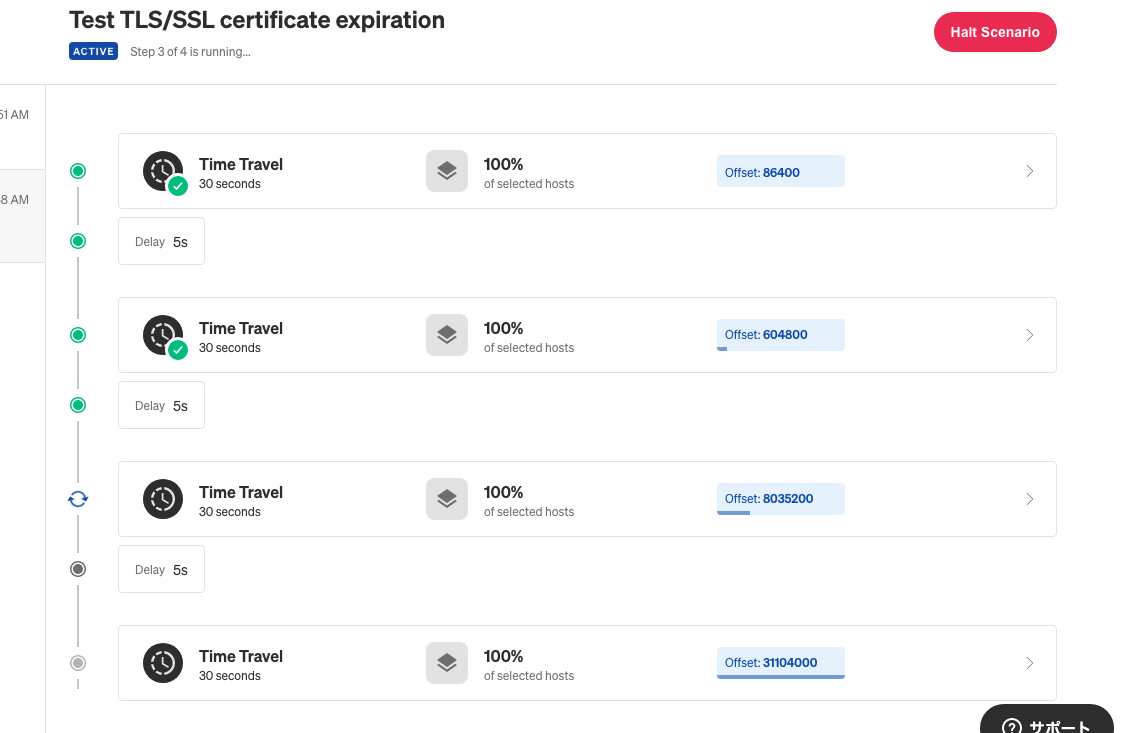1128x733 pixels.
Task: Click the running spinner marker on timeline
Action: (78, 499)
